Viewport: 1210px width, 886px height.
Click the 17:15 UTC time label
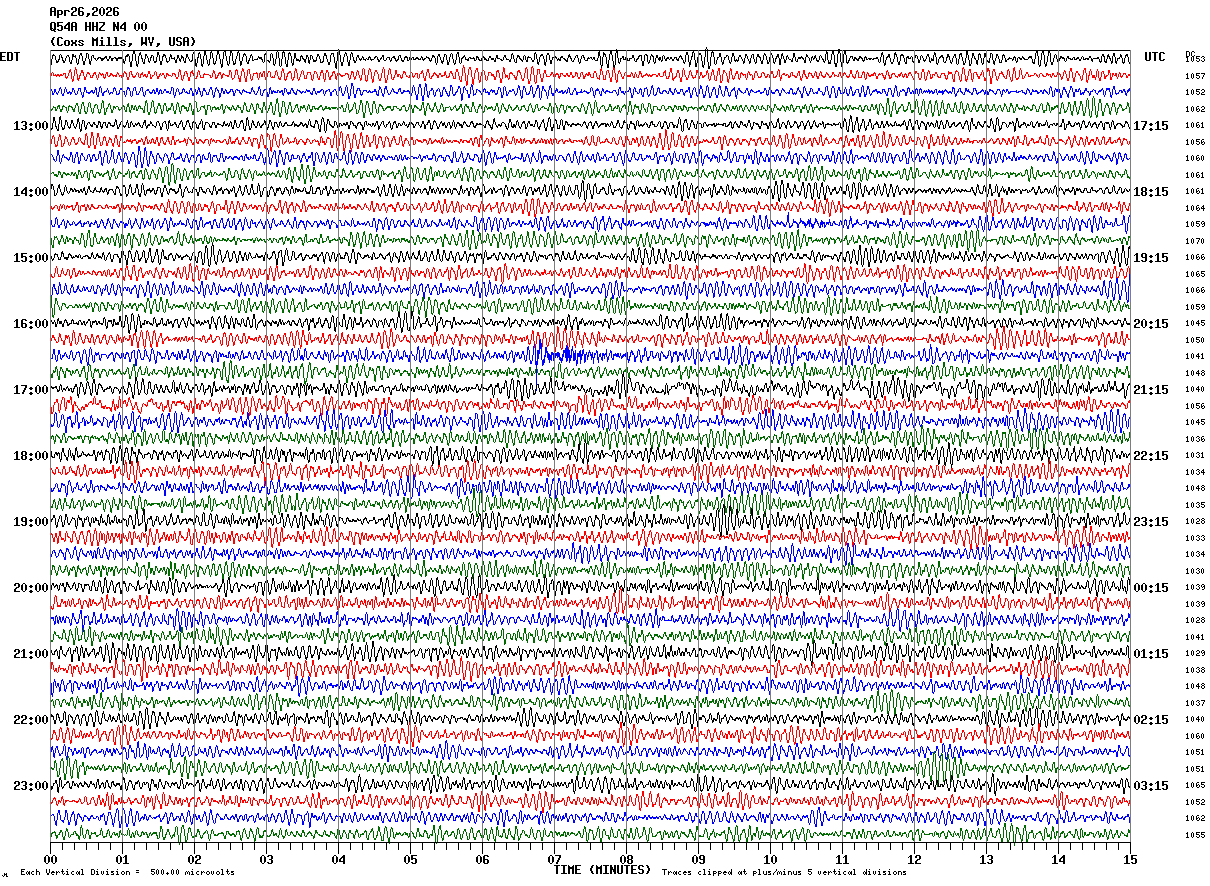coord(1151,126)
